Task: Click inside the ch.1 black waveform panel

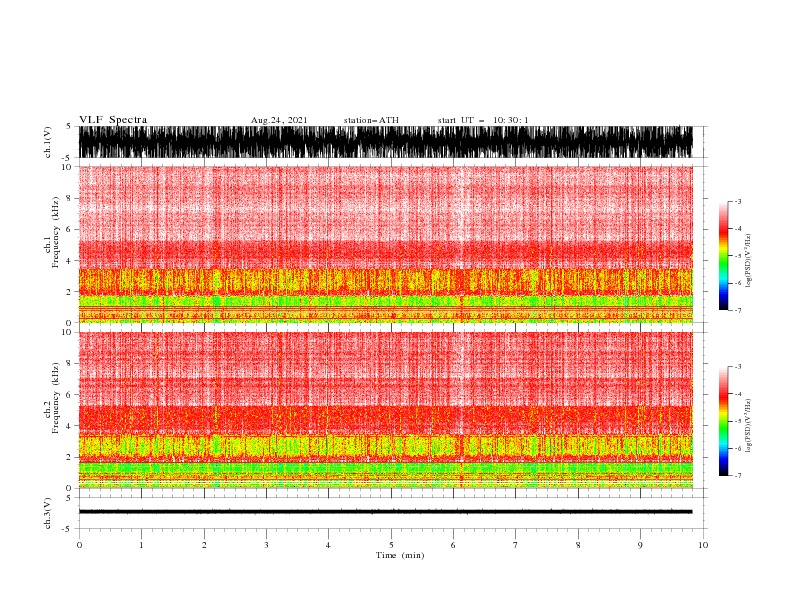Action: pyautogui.click(x=385, y=142)
